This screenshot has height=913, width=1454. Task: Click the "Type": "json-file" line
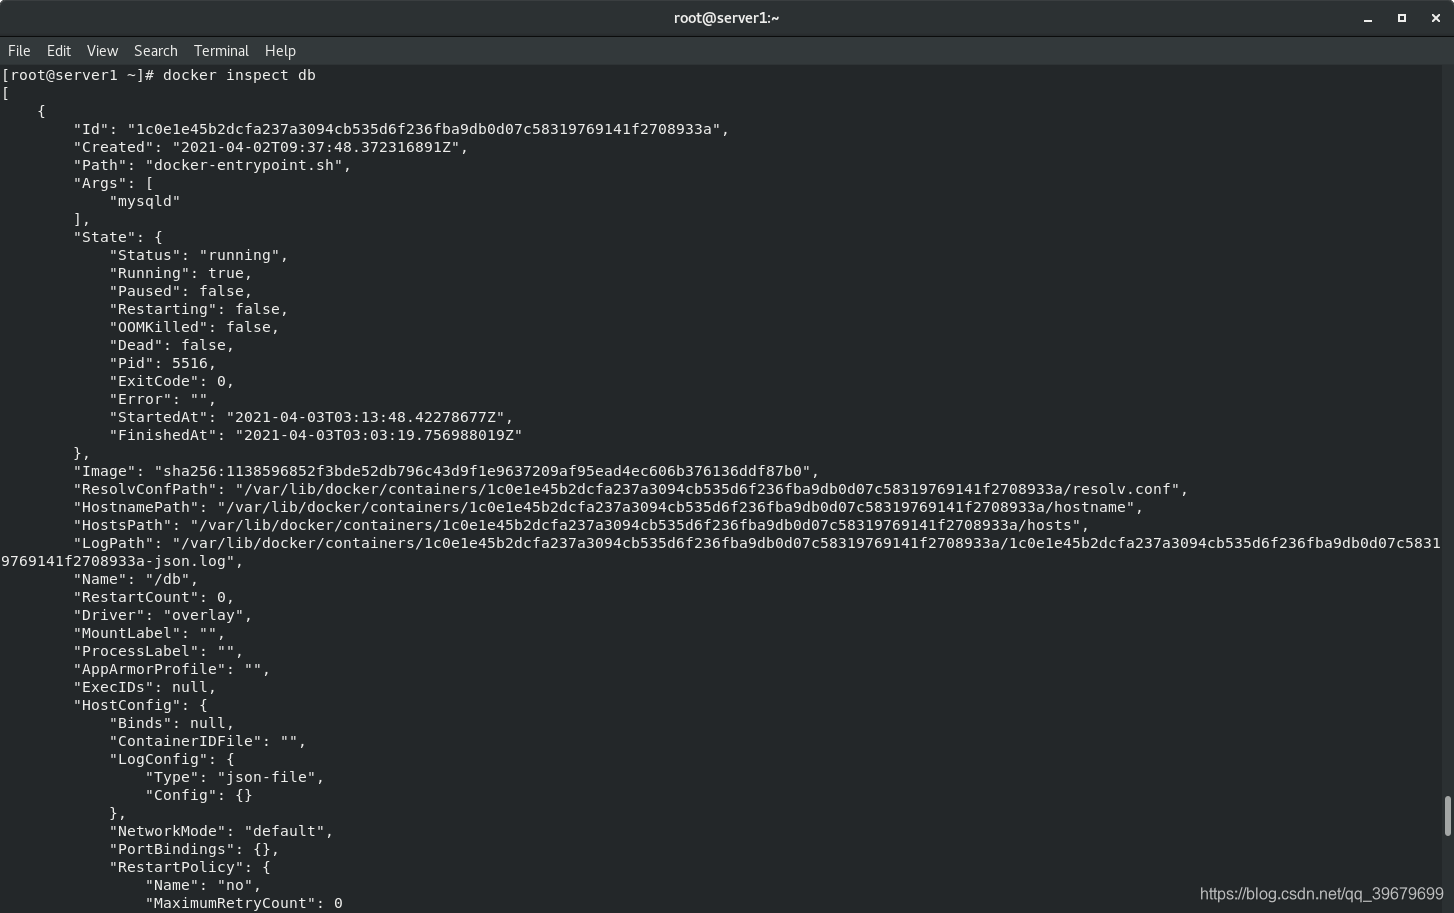pyautogui.click(x=235, y=777)
